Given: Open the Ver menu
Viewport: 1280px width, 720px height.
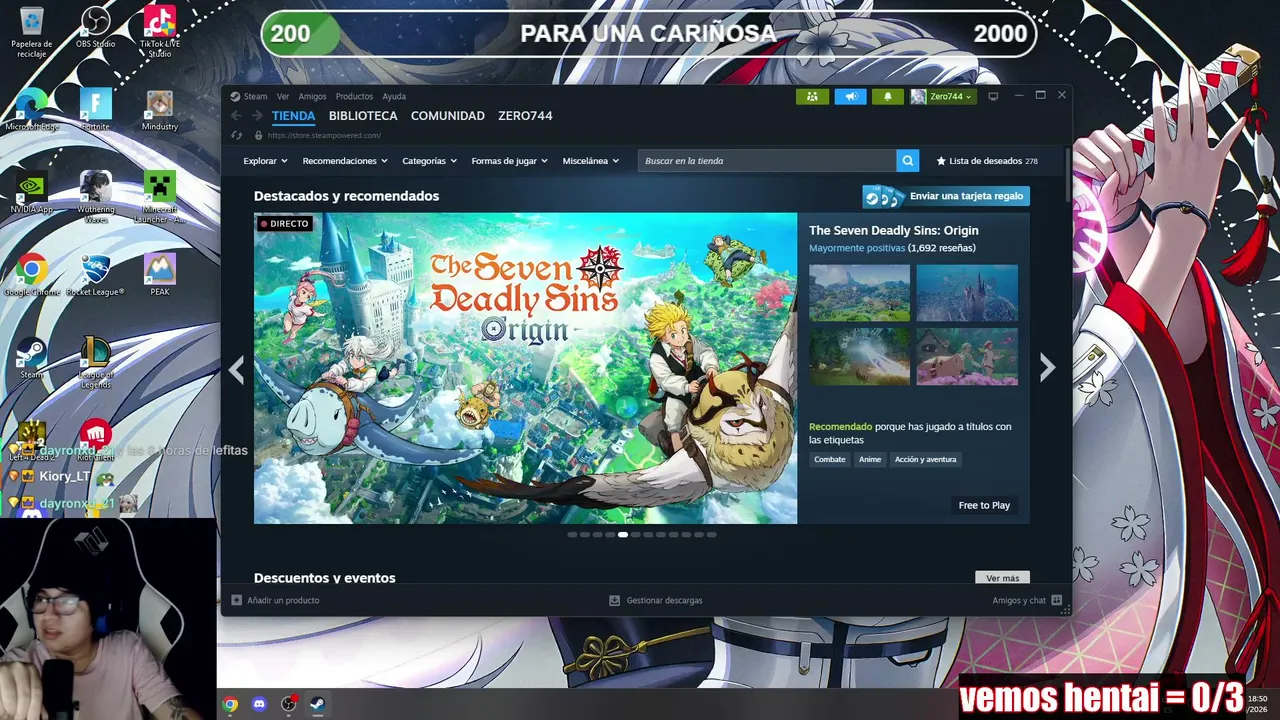Looking at the screenshot, I should 283,96.
